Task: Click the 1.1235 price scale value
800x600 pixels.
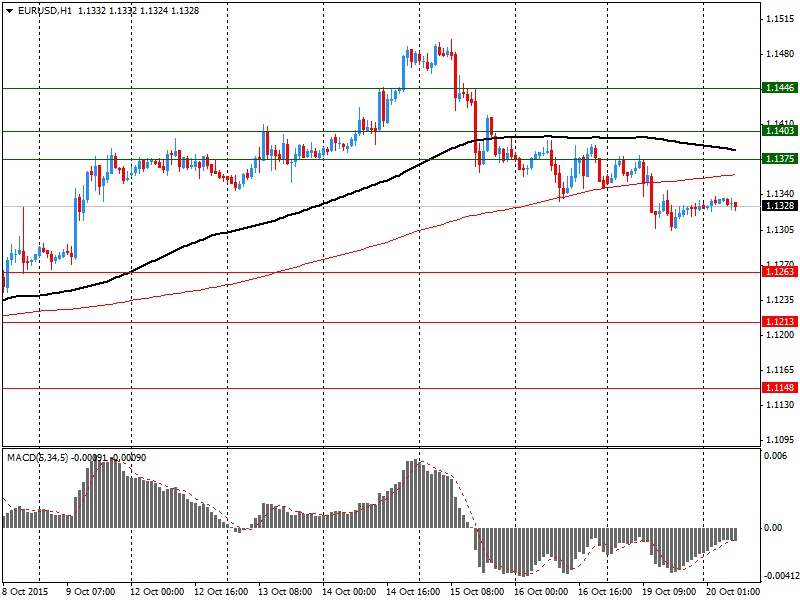Action: [x=780, y=300]
